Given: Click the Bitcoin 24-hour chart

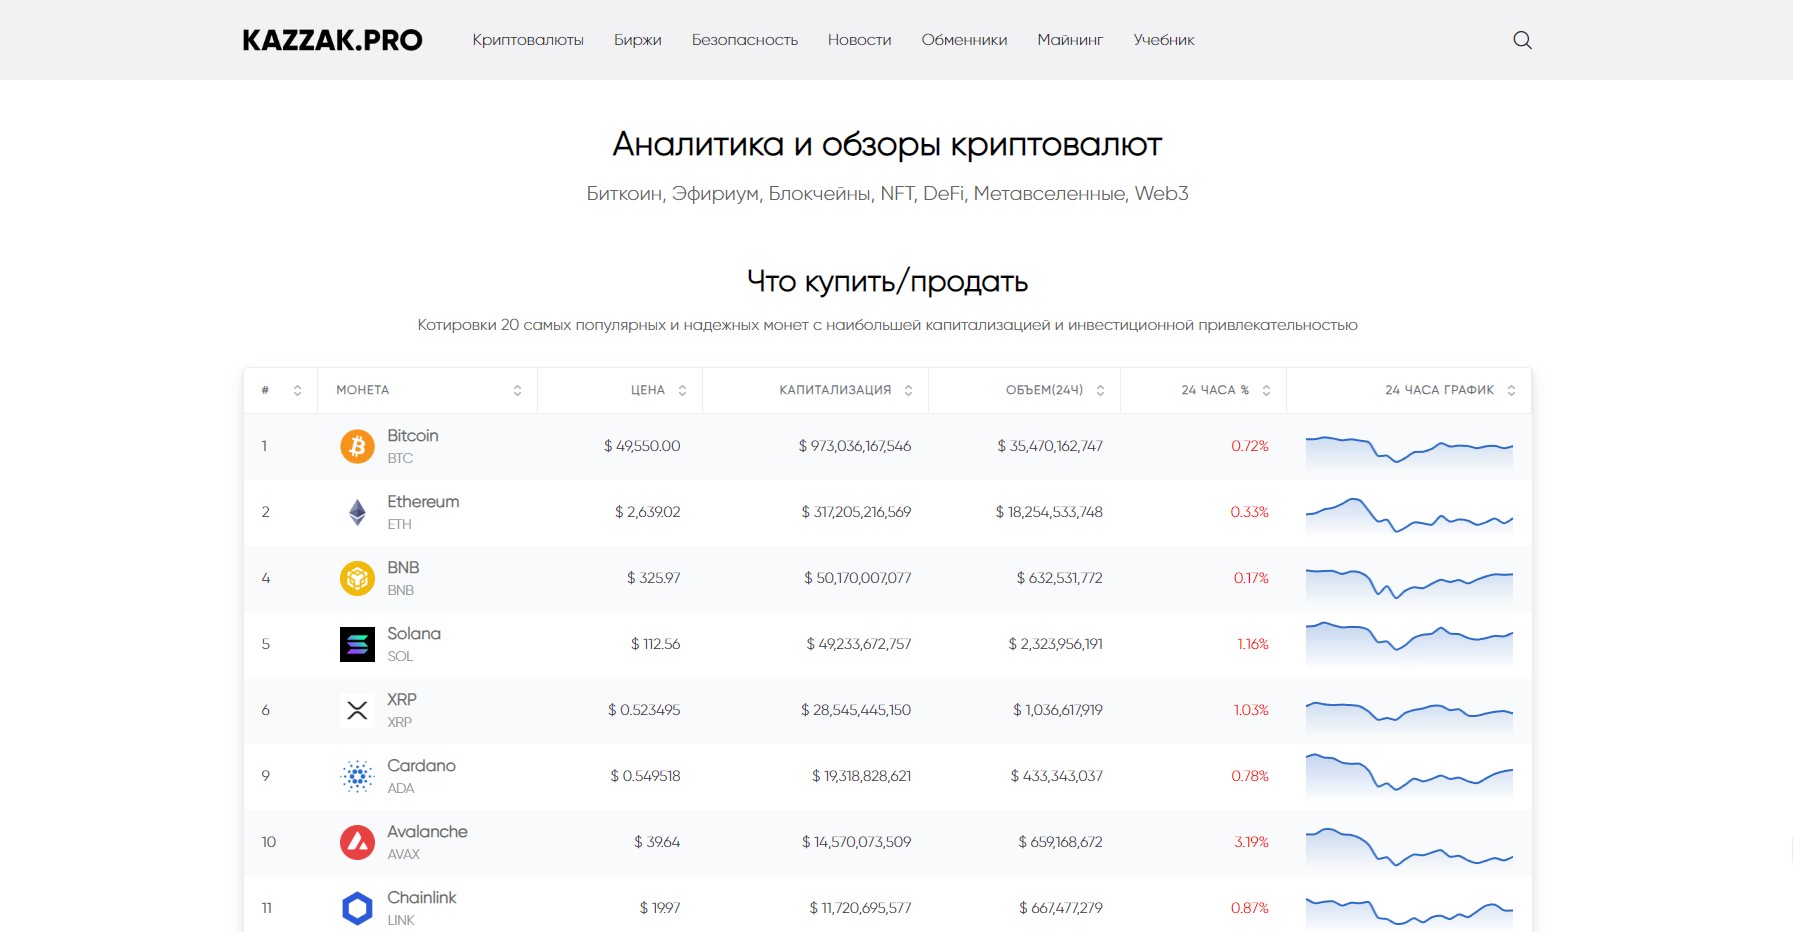Looking at the screenshot, I should [x=1409, y=451].
